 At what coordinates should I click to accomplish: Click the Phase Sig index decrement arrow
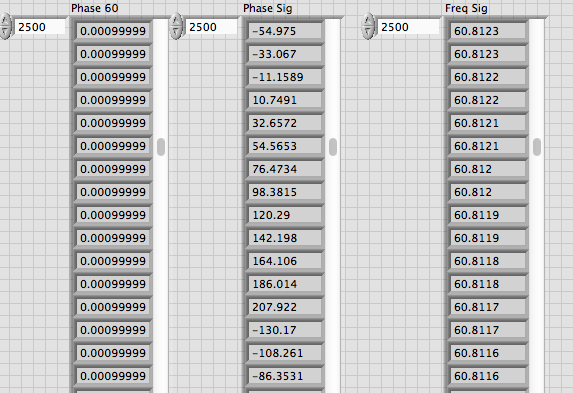point(176,33)
